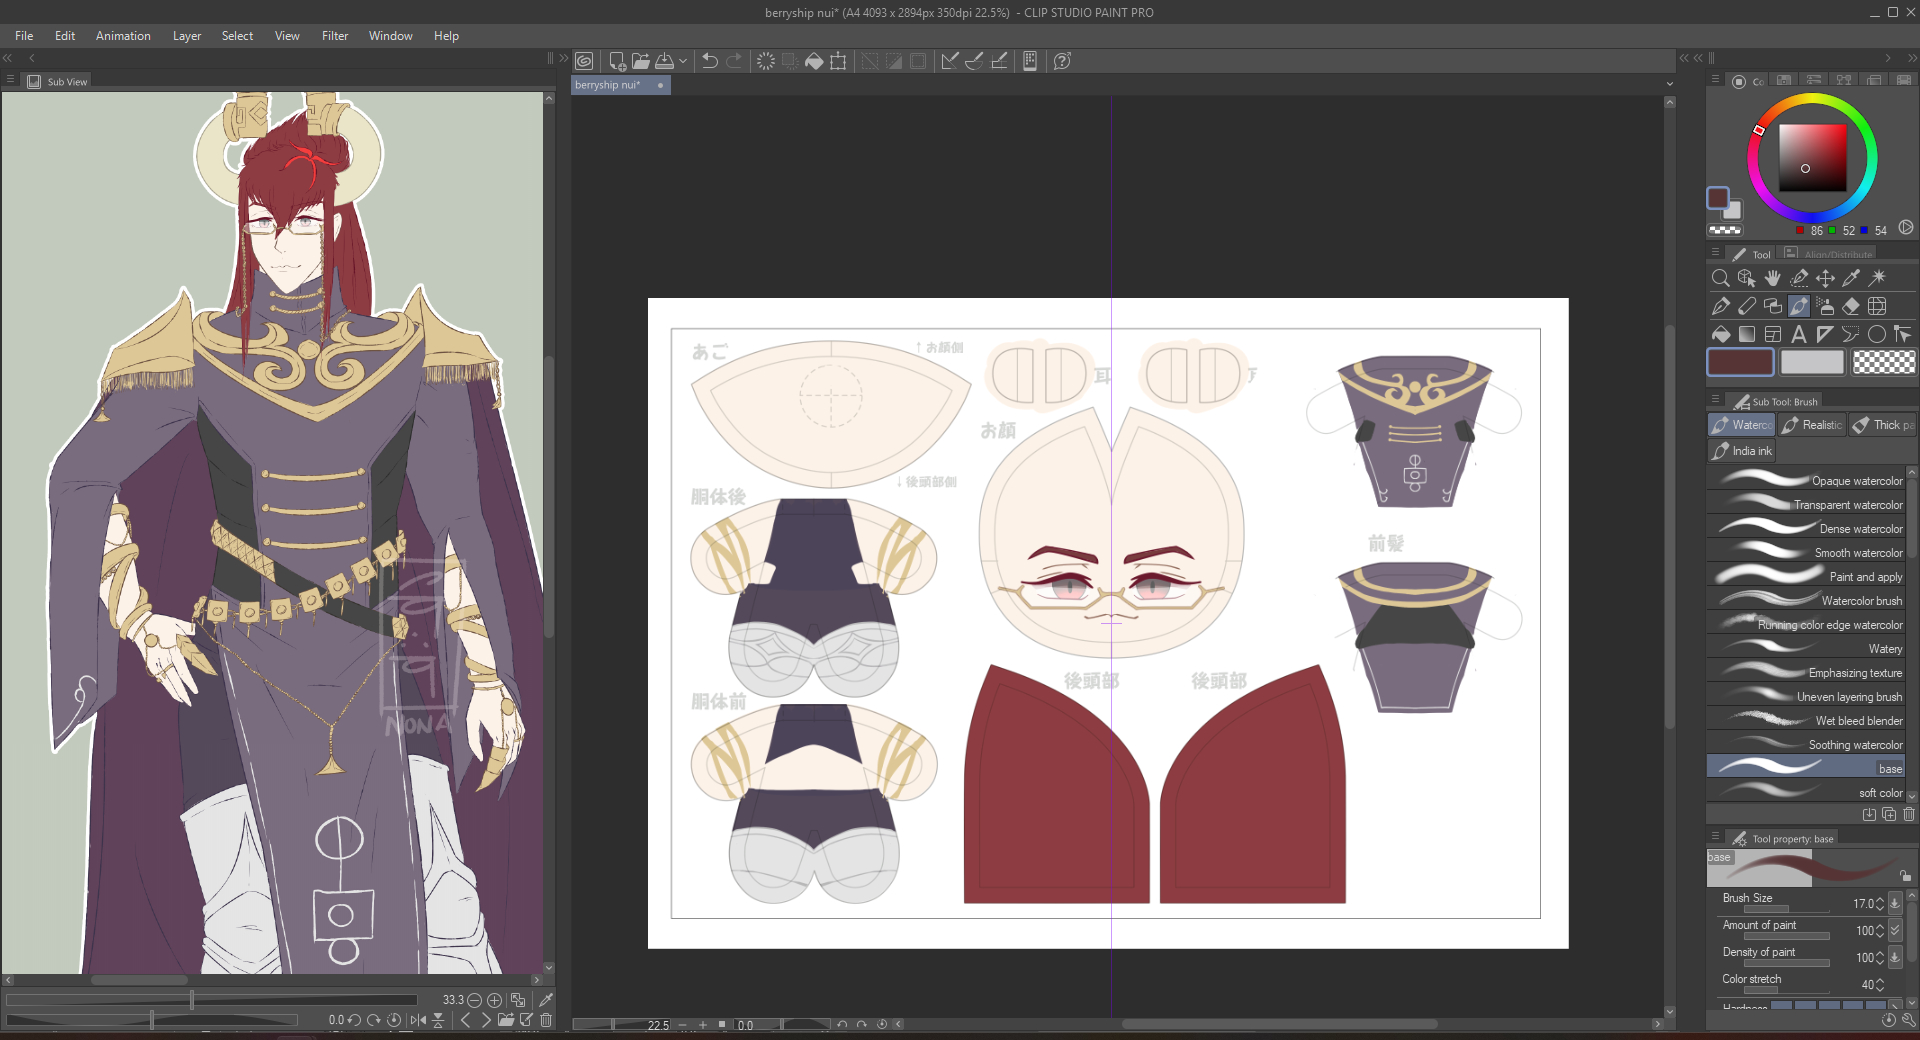Open the Color Wheel panel menu

pyautogui.click(x=1715, y=80)
